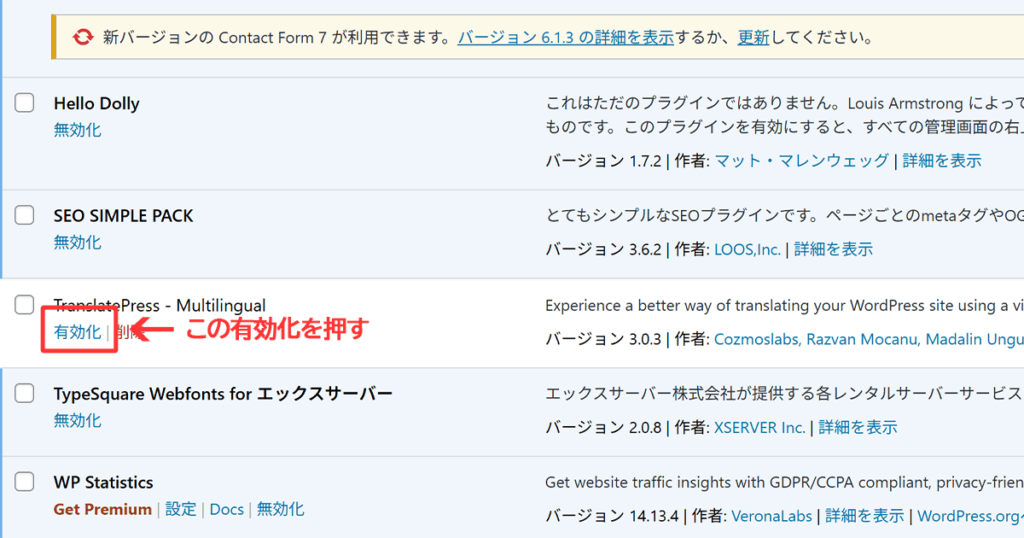Click Get Premium for WP Statistics

coord(102,509)
